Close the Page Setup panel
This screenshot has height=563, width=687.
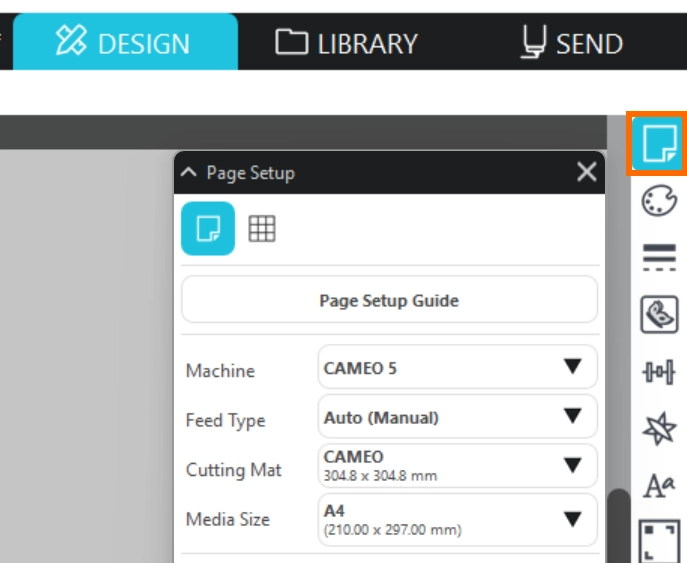pyautogui.click(x=587, y=173)
